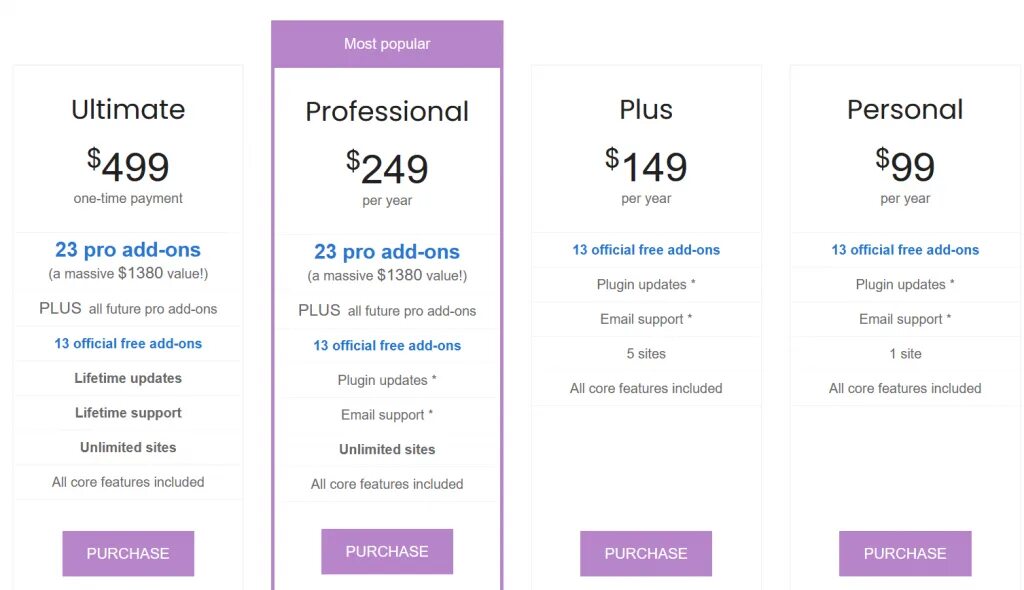Select the Most popular banner
The width and height of the screenshot is (1024, 590).
coord(387,44)
